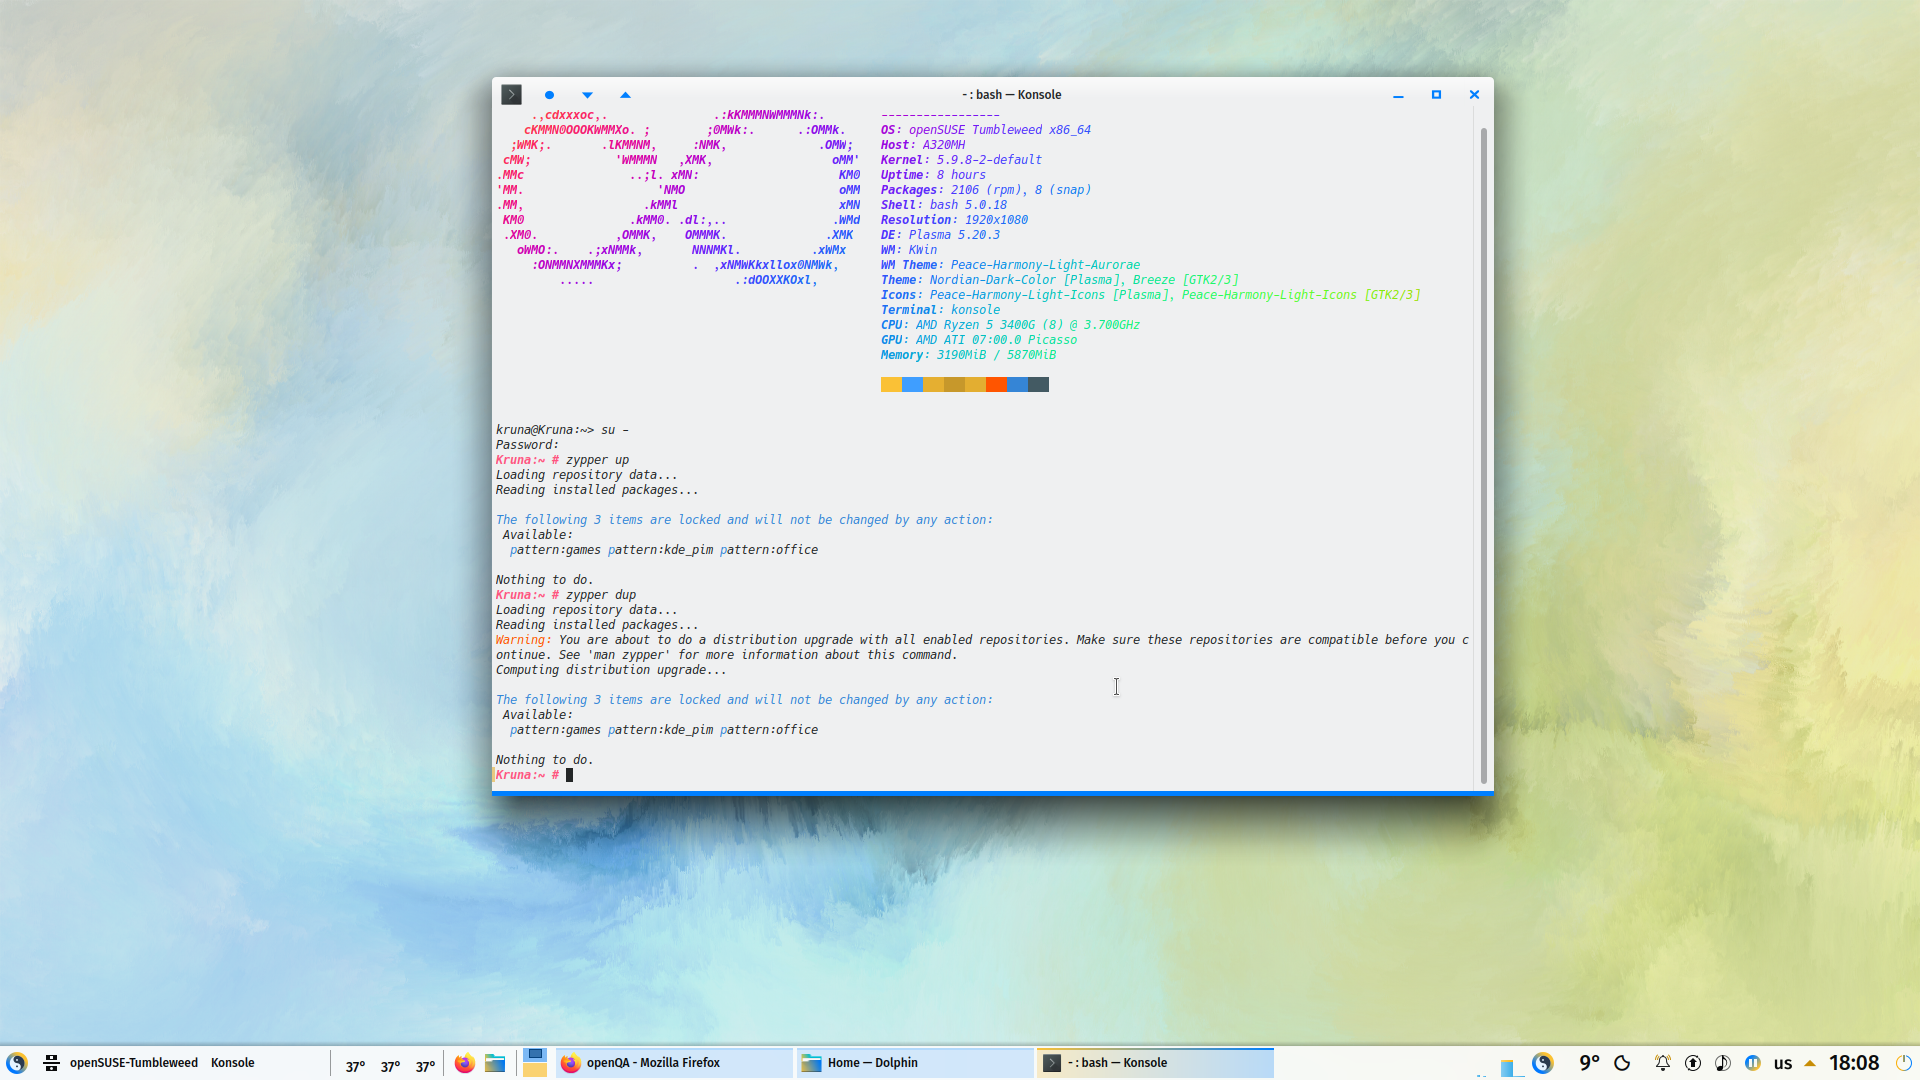
Task: Select the bash — Konsole taskbar entry
Action: 1155,1063
